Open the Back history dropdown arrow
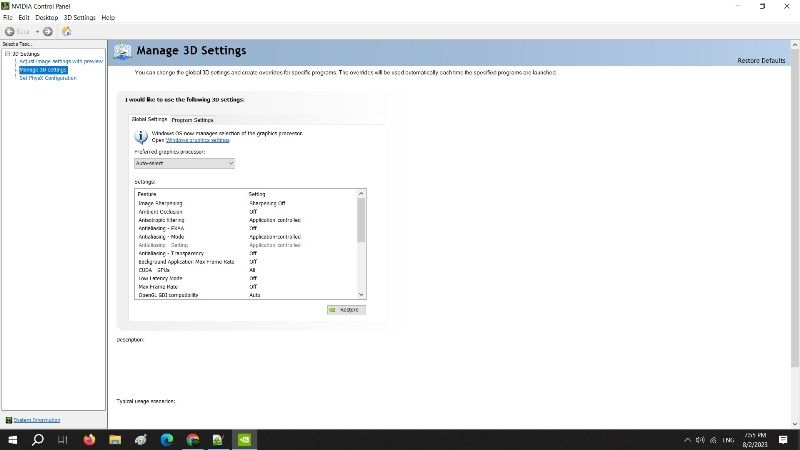The image size is (800, 450). click(37, 32)
